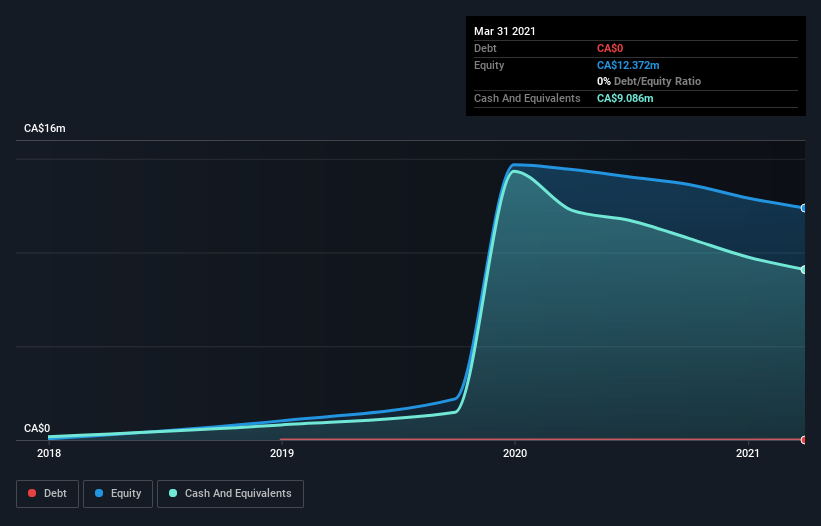Click the CA$9.086m cash value
This screenshot has width=821, height=526.
[625, 98]
